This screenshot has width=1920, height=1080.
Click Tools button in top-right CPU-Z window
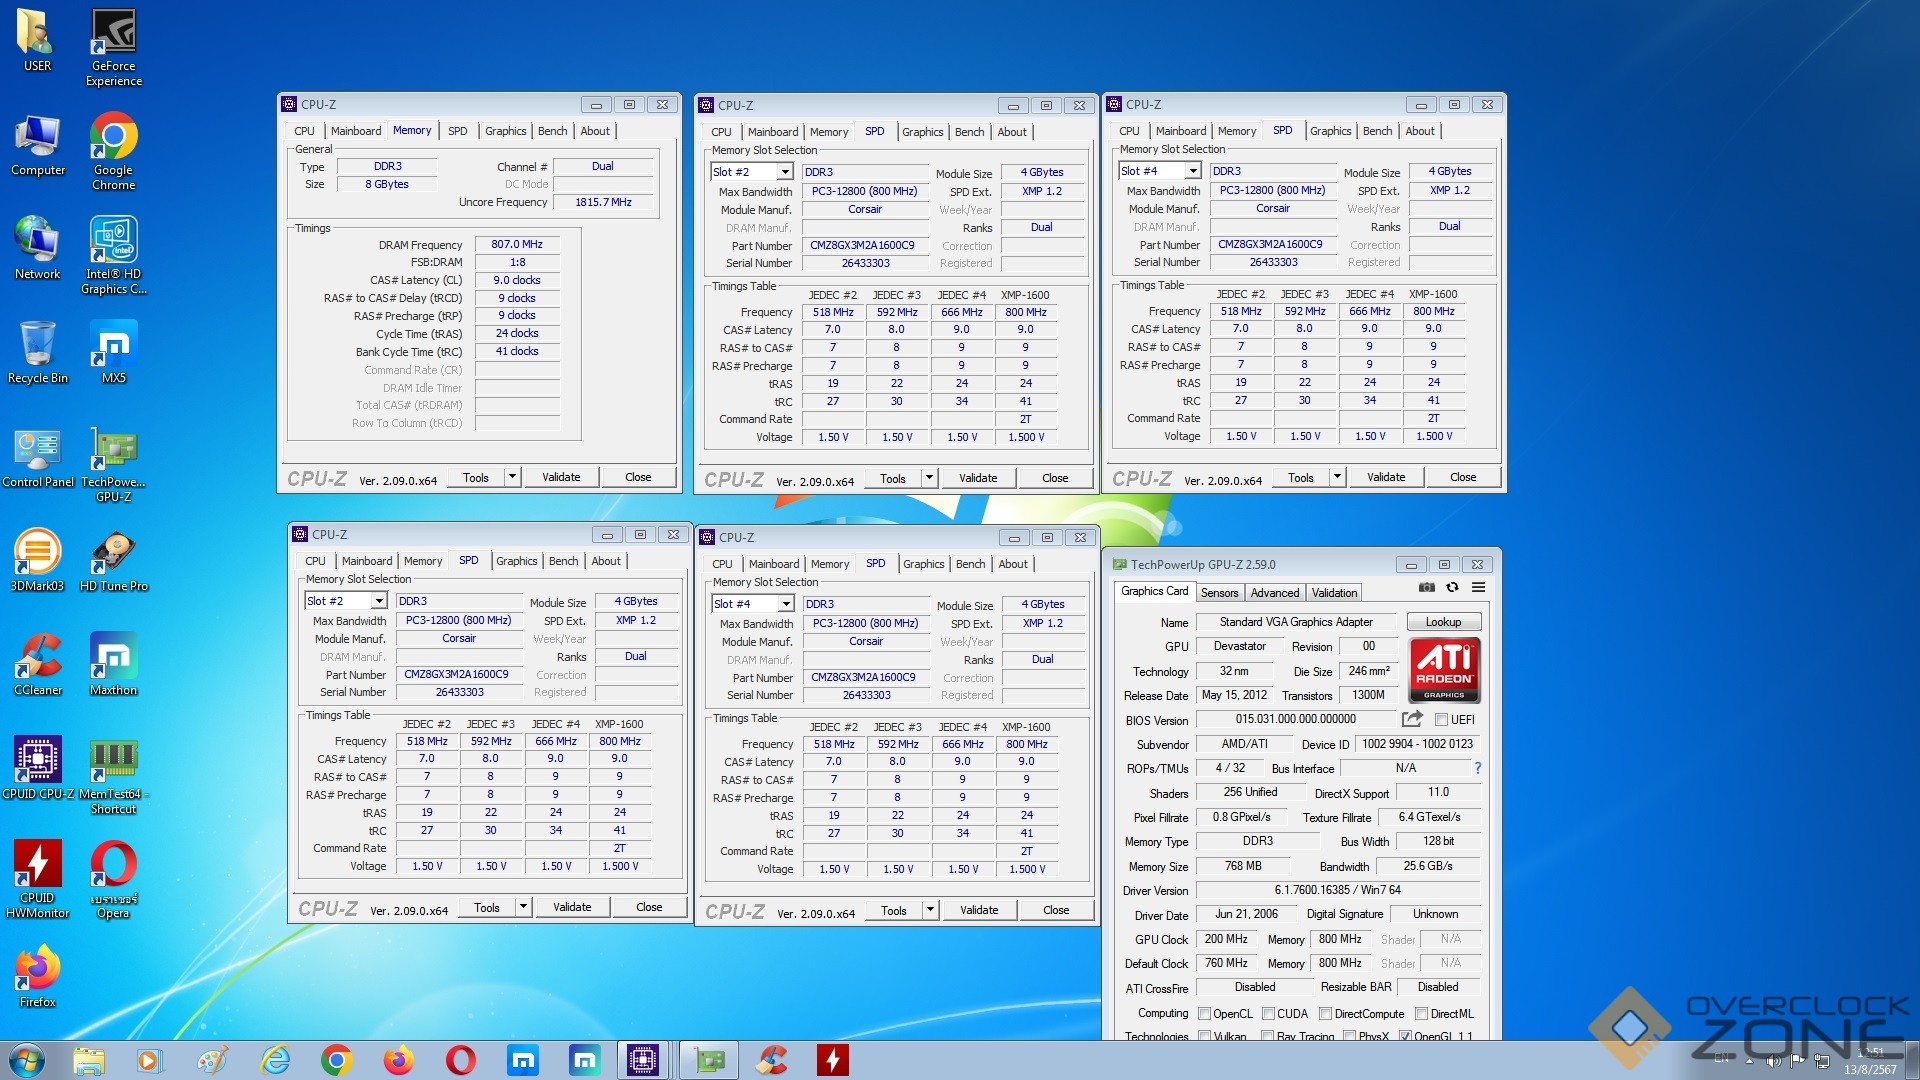point(1301,477)
